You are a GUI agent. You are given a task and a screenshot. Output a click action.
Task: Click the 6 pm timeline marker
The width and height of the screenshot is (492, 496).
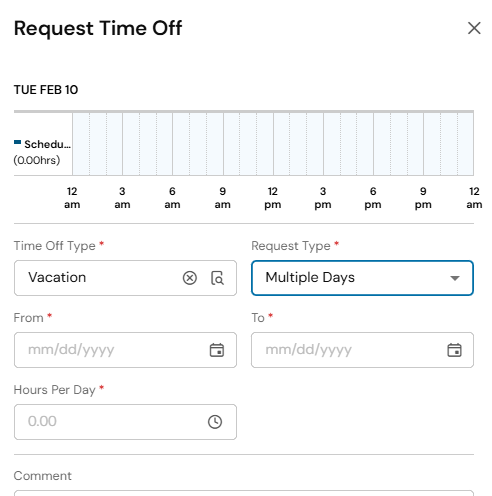tap(373, 198)
